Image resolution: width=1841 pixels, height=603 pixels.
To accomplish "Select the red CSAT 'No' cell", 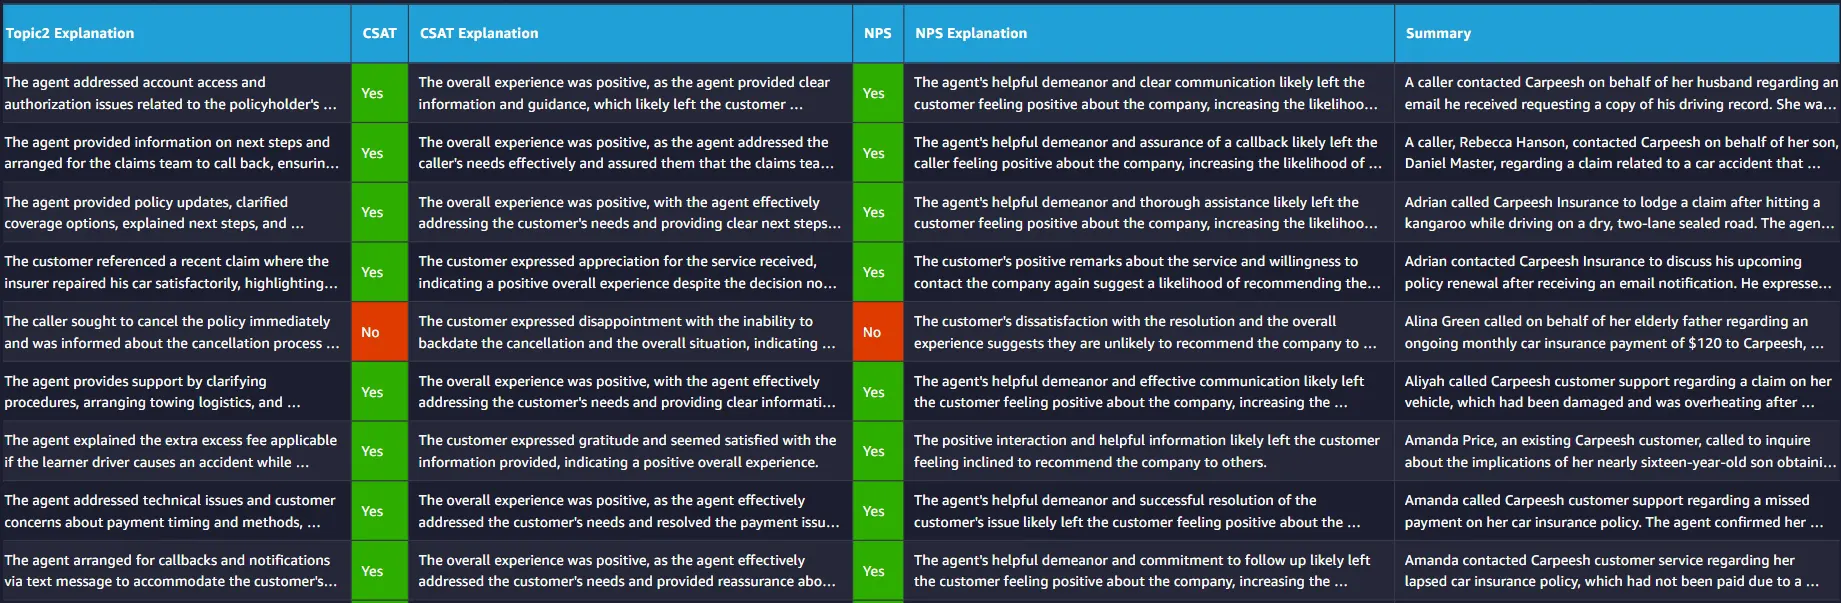I will click(x=379, y=332).
